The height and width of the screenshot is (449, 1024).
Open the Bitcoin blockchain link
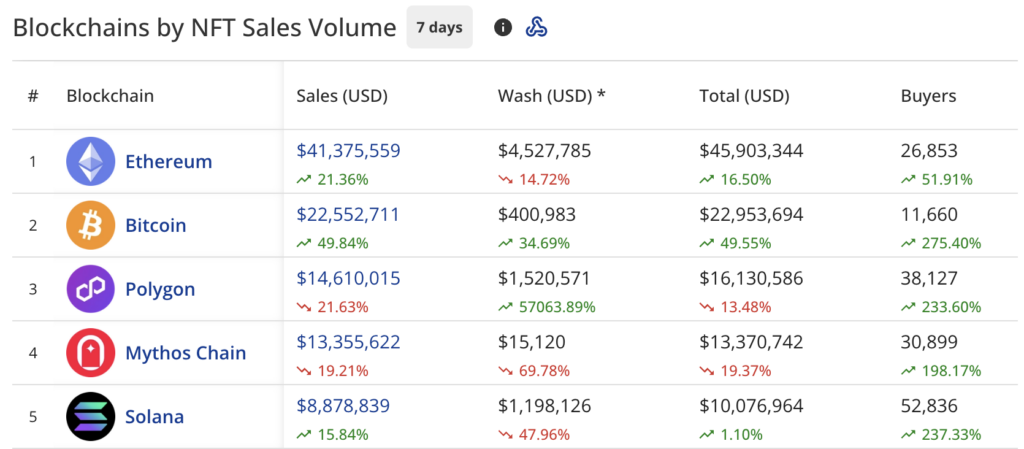155,225
